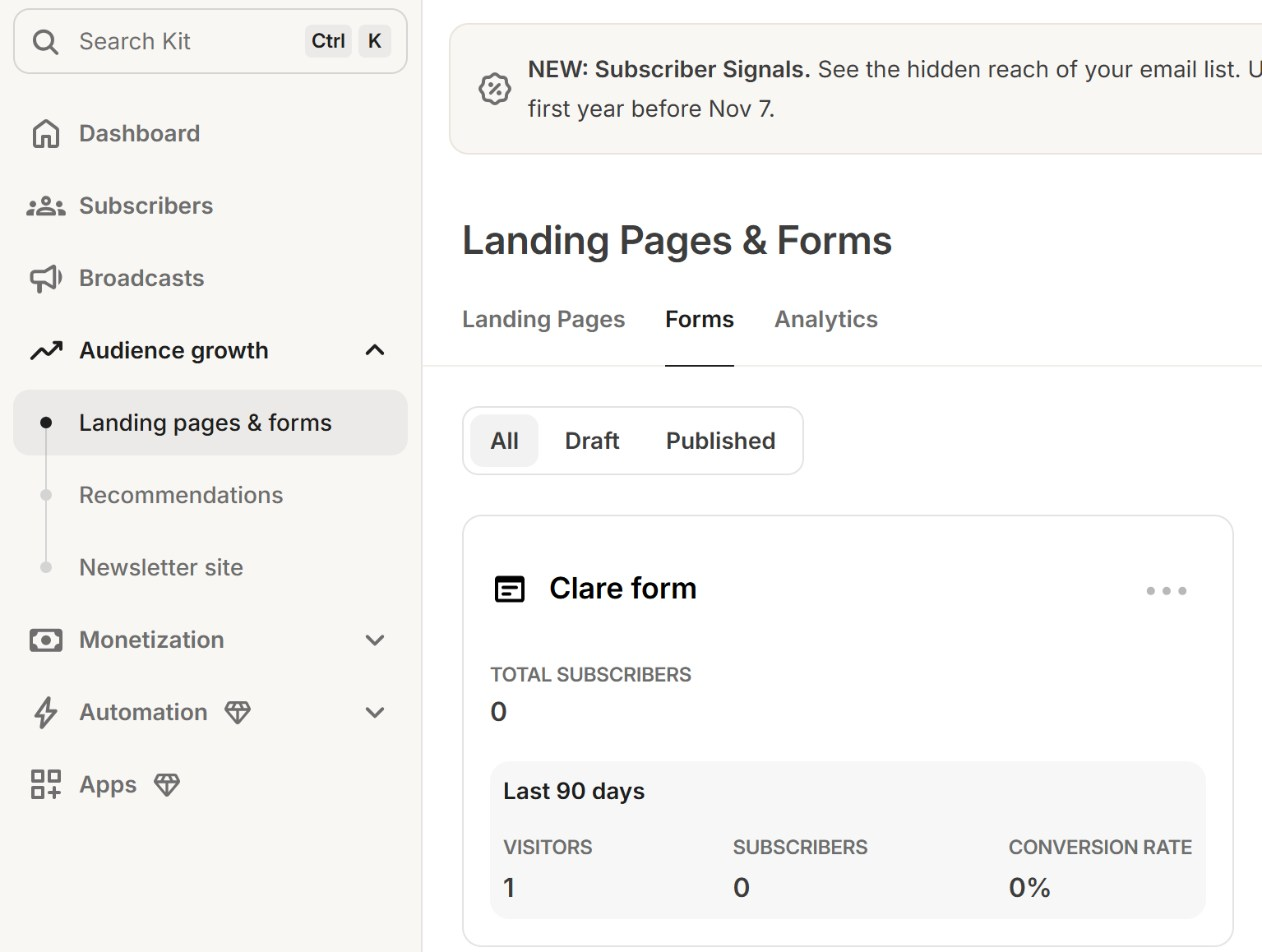Click the Dashboard home icon
The height and width of the screenshot is (952, 1262).
click(46, 133)
